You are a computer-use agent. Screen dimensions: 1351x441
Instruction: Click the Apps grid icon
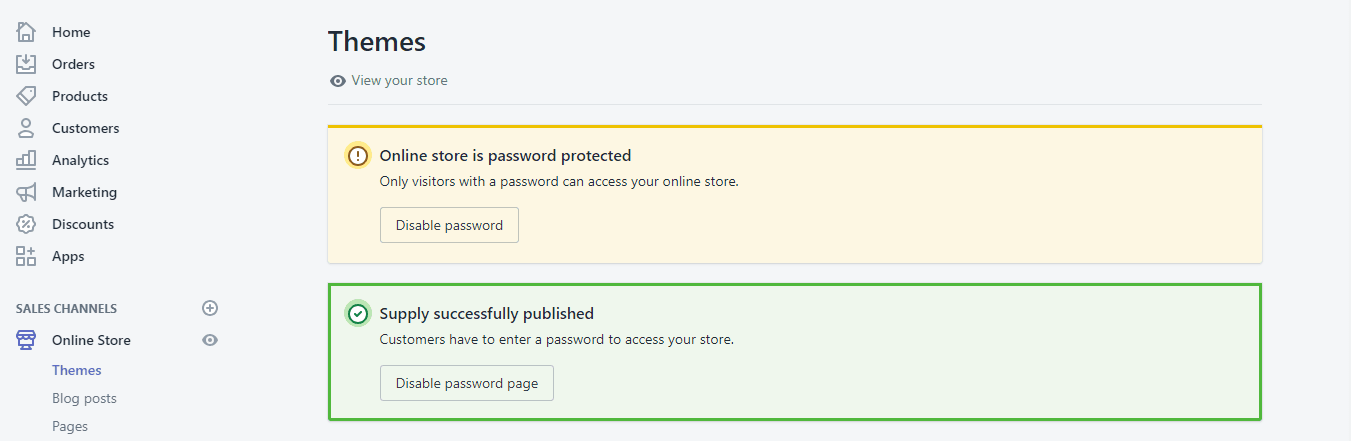pos(26,256)
